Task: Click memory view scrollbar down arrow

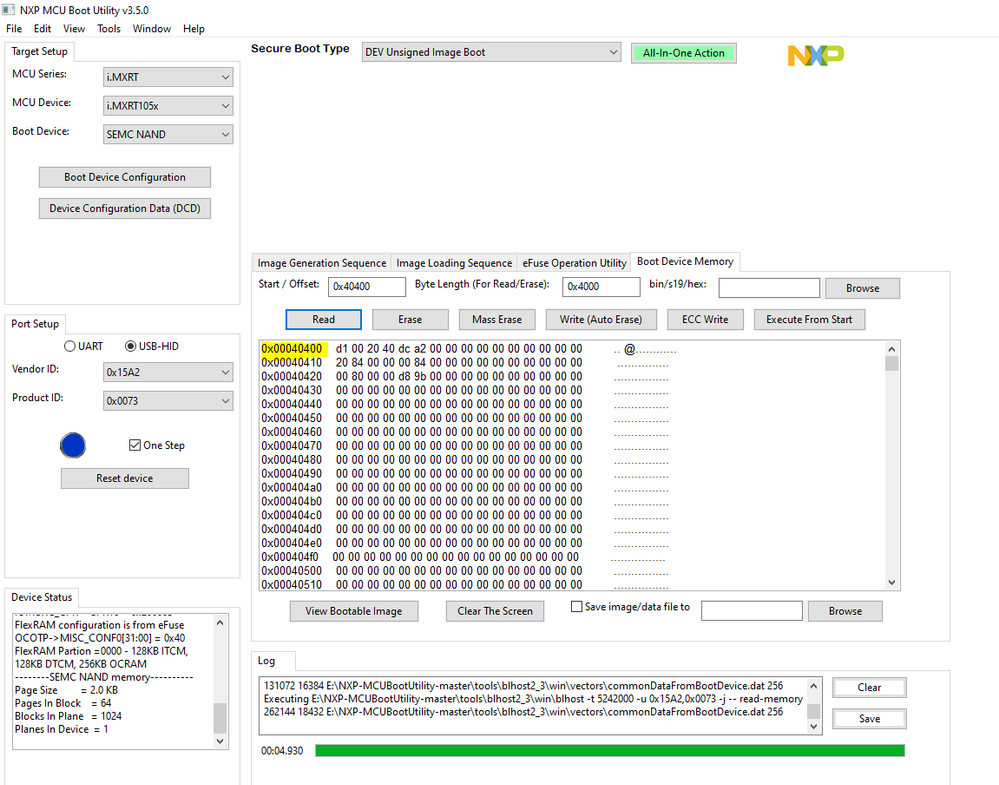Action: click(x=892, y=582)
